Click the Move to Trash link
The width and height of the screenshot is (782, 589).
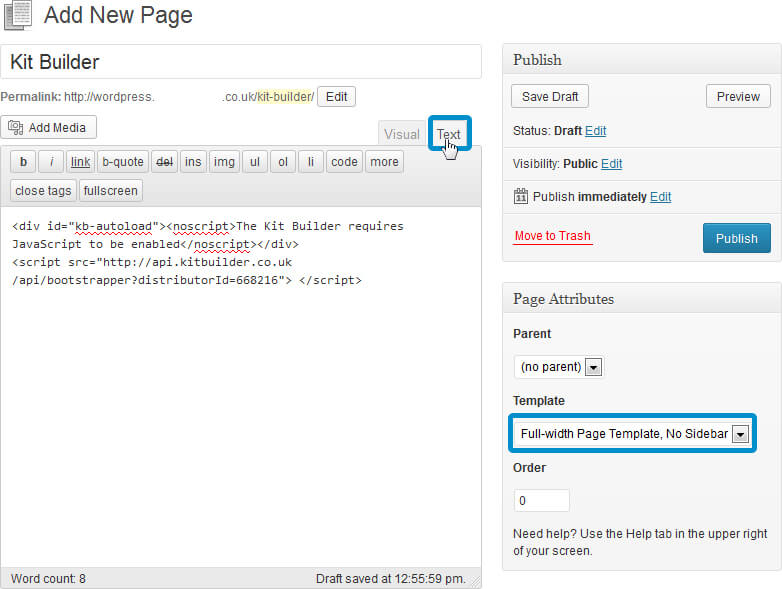pyautogui.click(x=553, y=236)
